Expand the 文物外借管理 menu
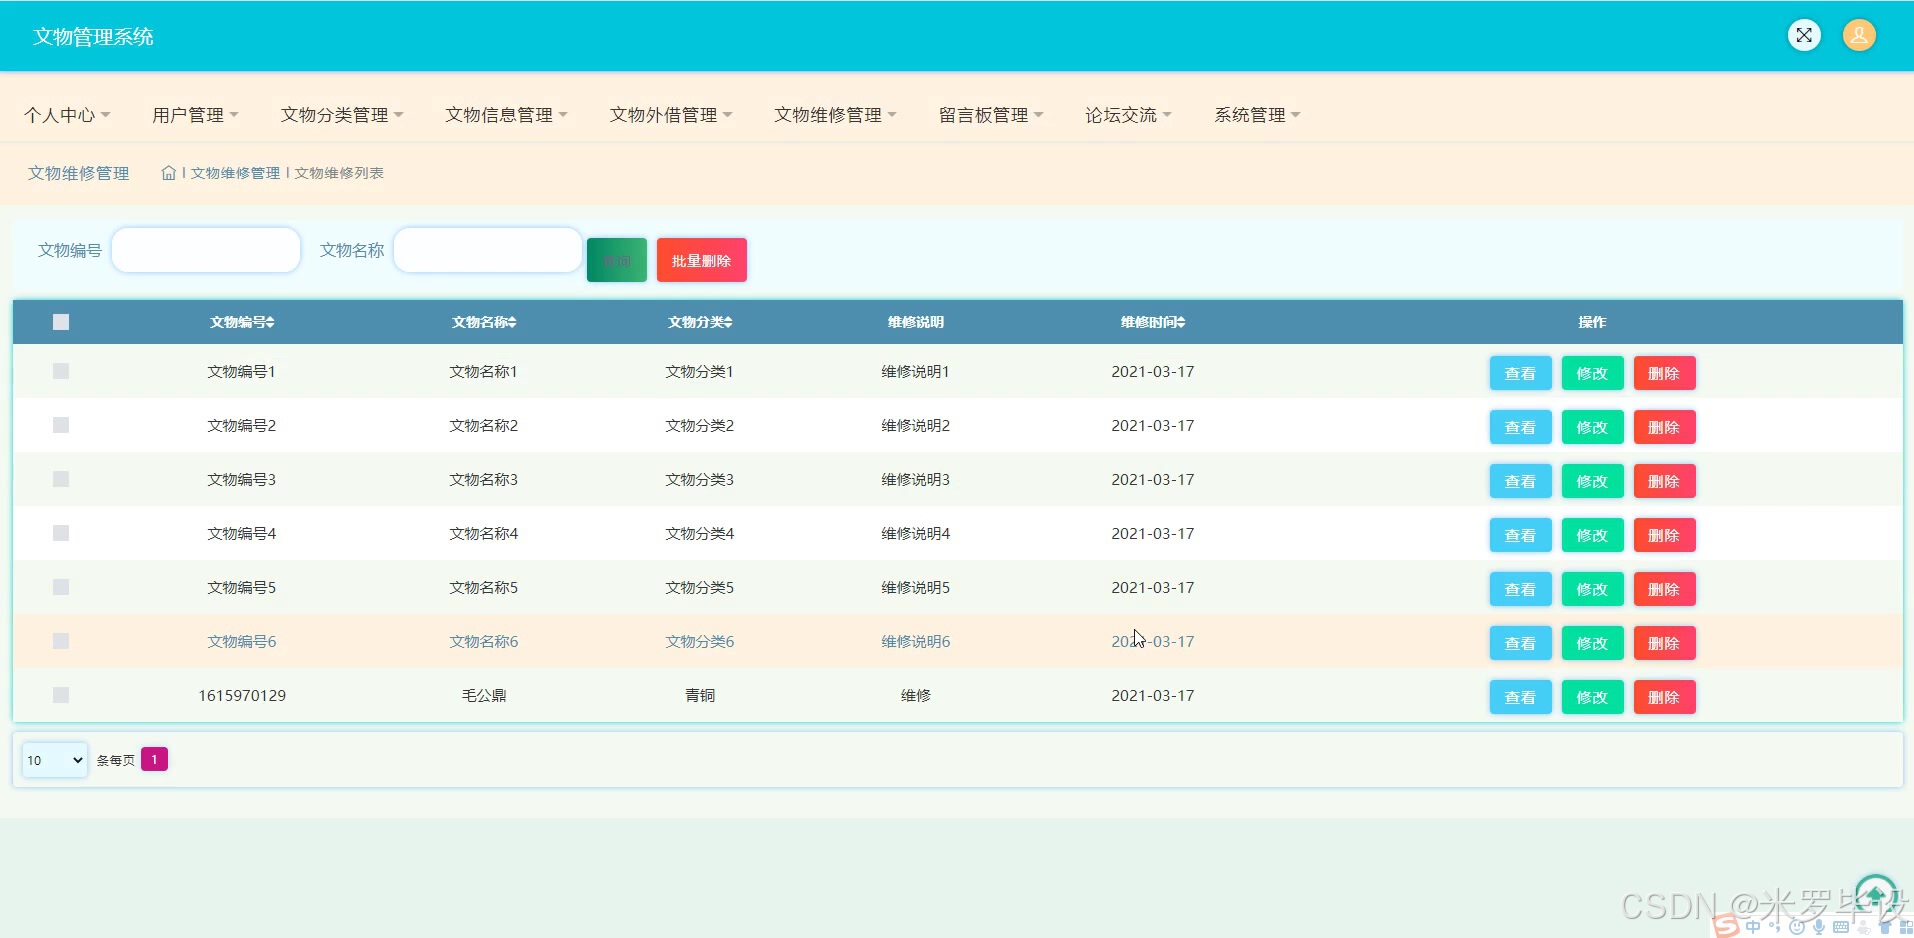Screen dimensions: 1914x938 click(671, 115)
